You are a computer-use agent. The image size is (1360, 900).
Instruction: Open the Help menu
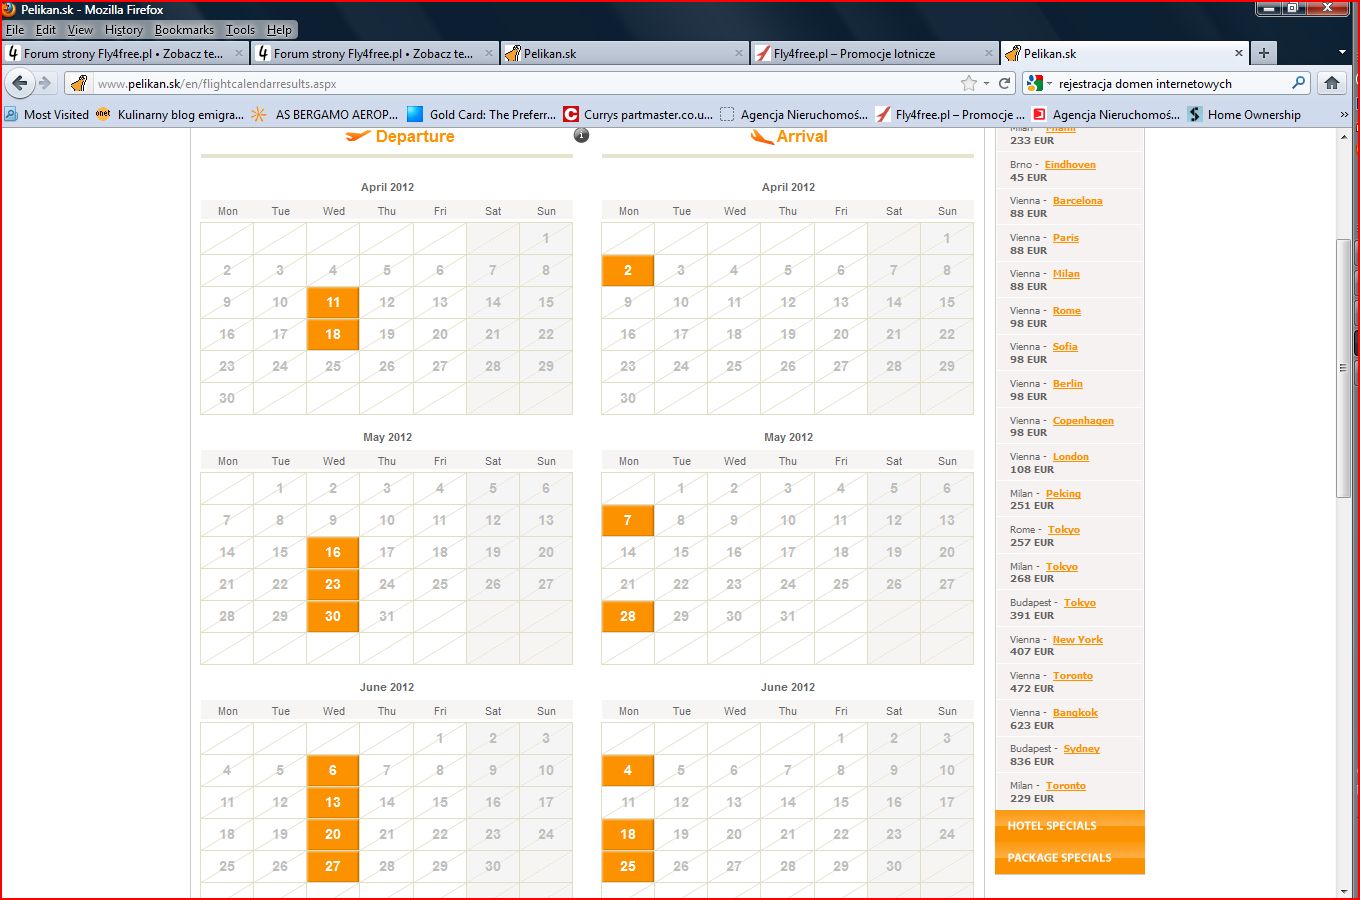(279, 29)
